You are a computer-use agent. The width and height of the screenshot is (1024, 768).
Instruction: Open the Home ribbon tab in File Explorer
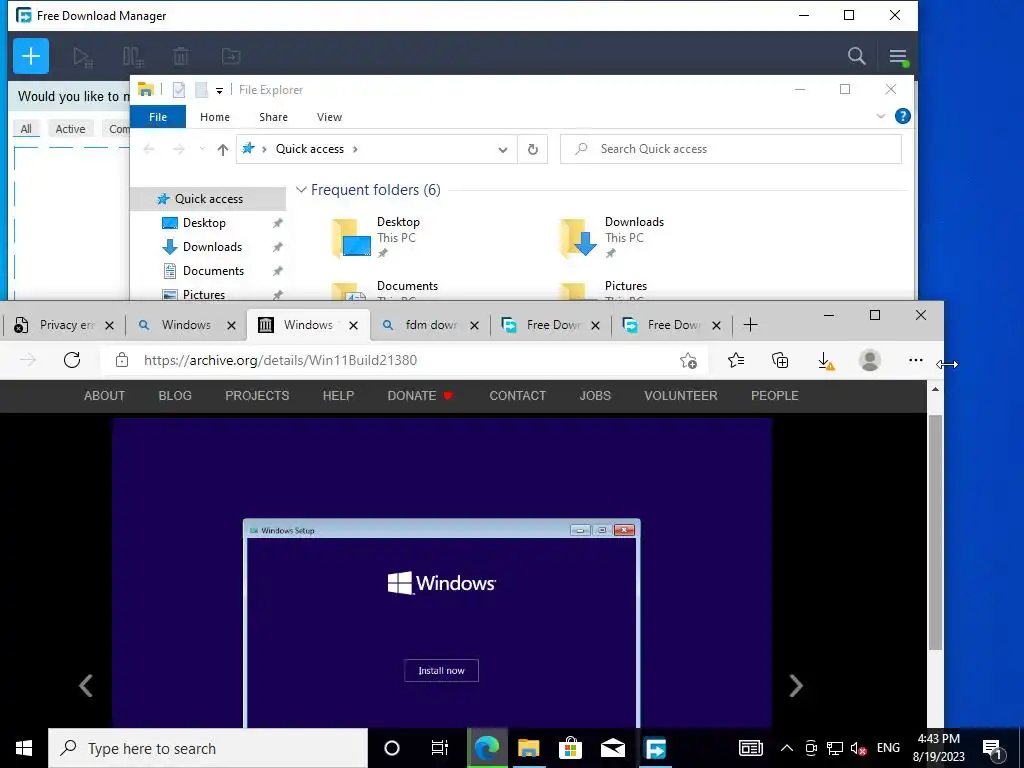(x=215, y=117)
